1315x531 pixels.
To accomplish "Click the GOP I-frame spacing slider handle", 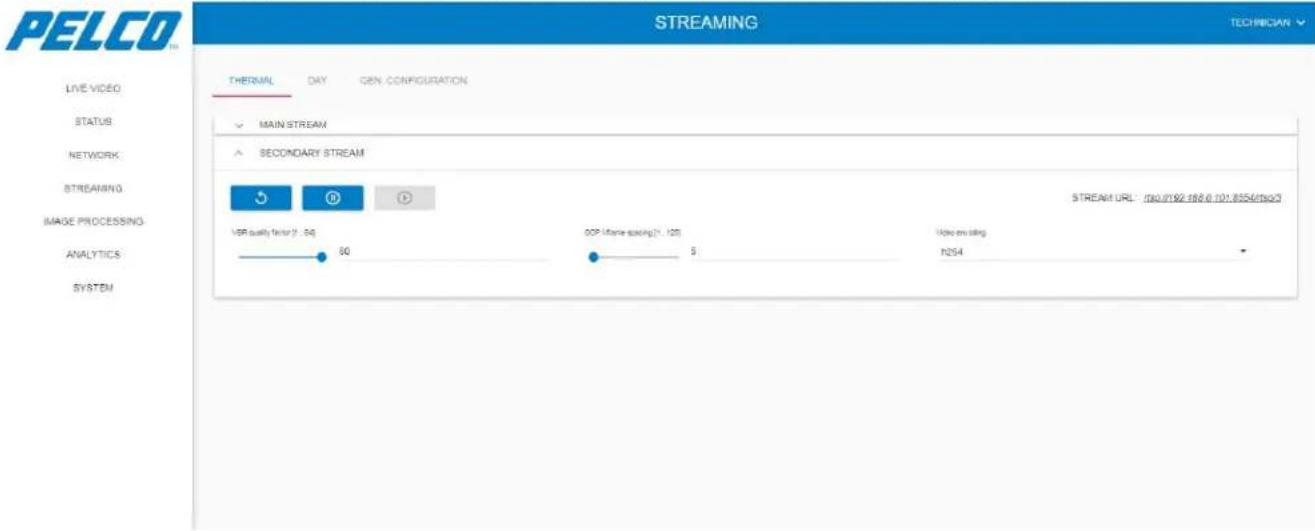I will (x=593, y=256).
